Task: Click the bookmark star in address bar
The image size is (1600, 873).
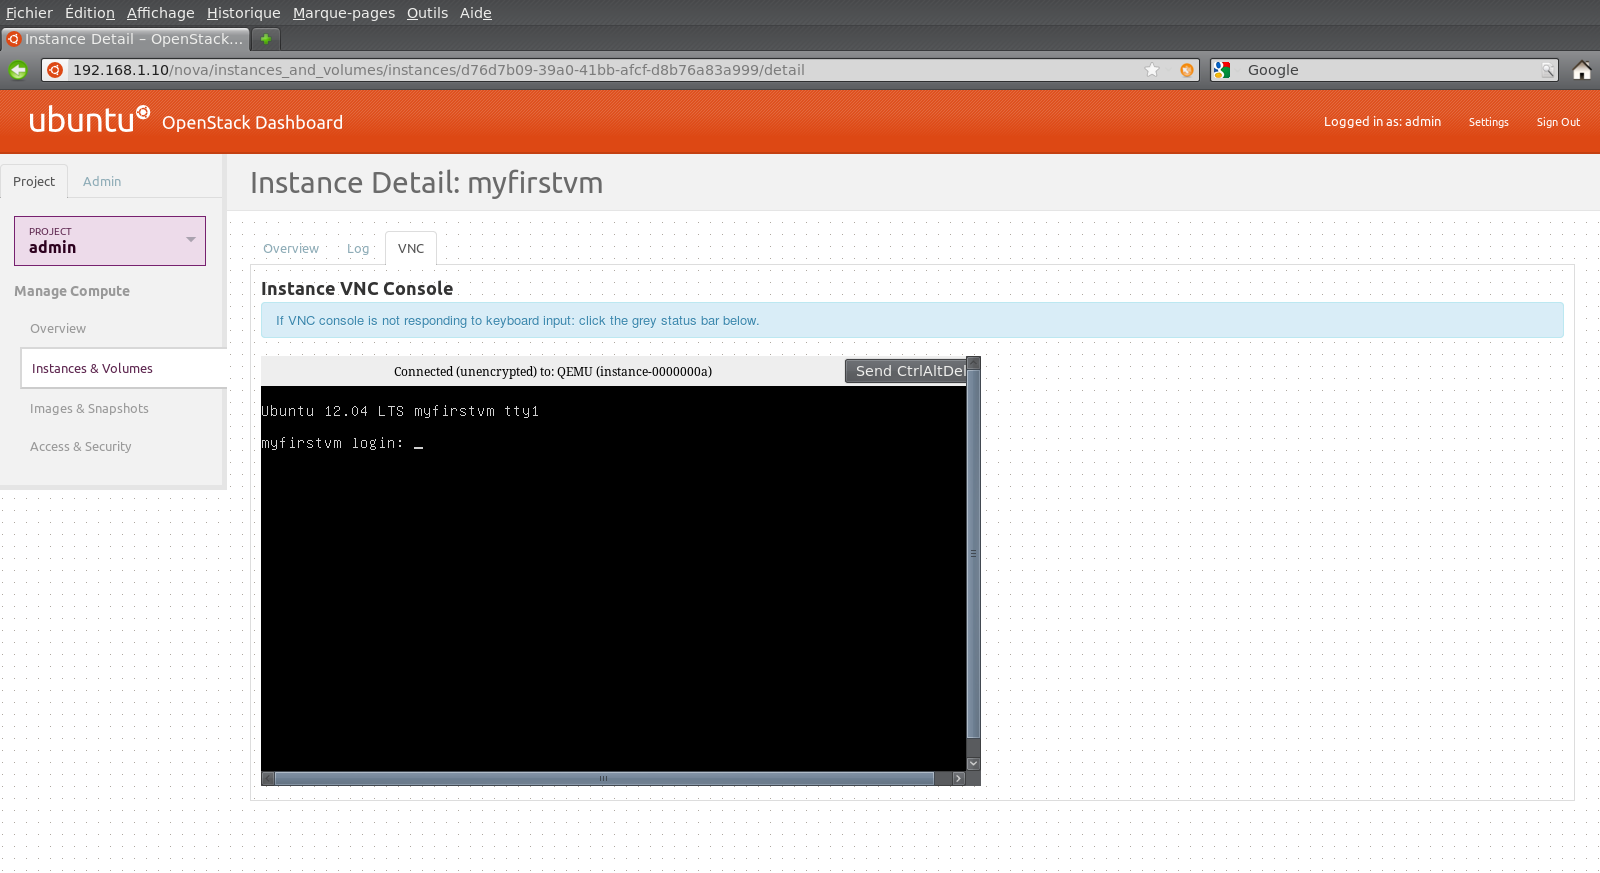Action: click(1152, 70)
